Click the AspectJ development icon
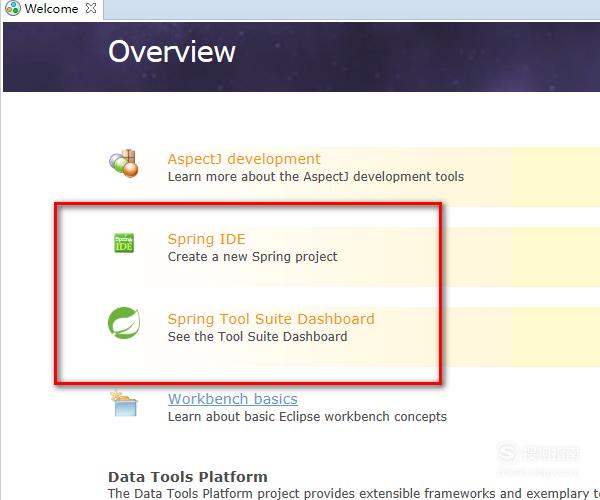The image size is (600, 500). (124, 163)
